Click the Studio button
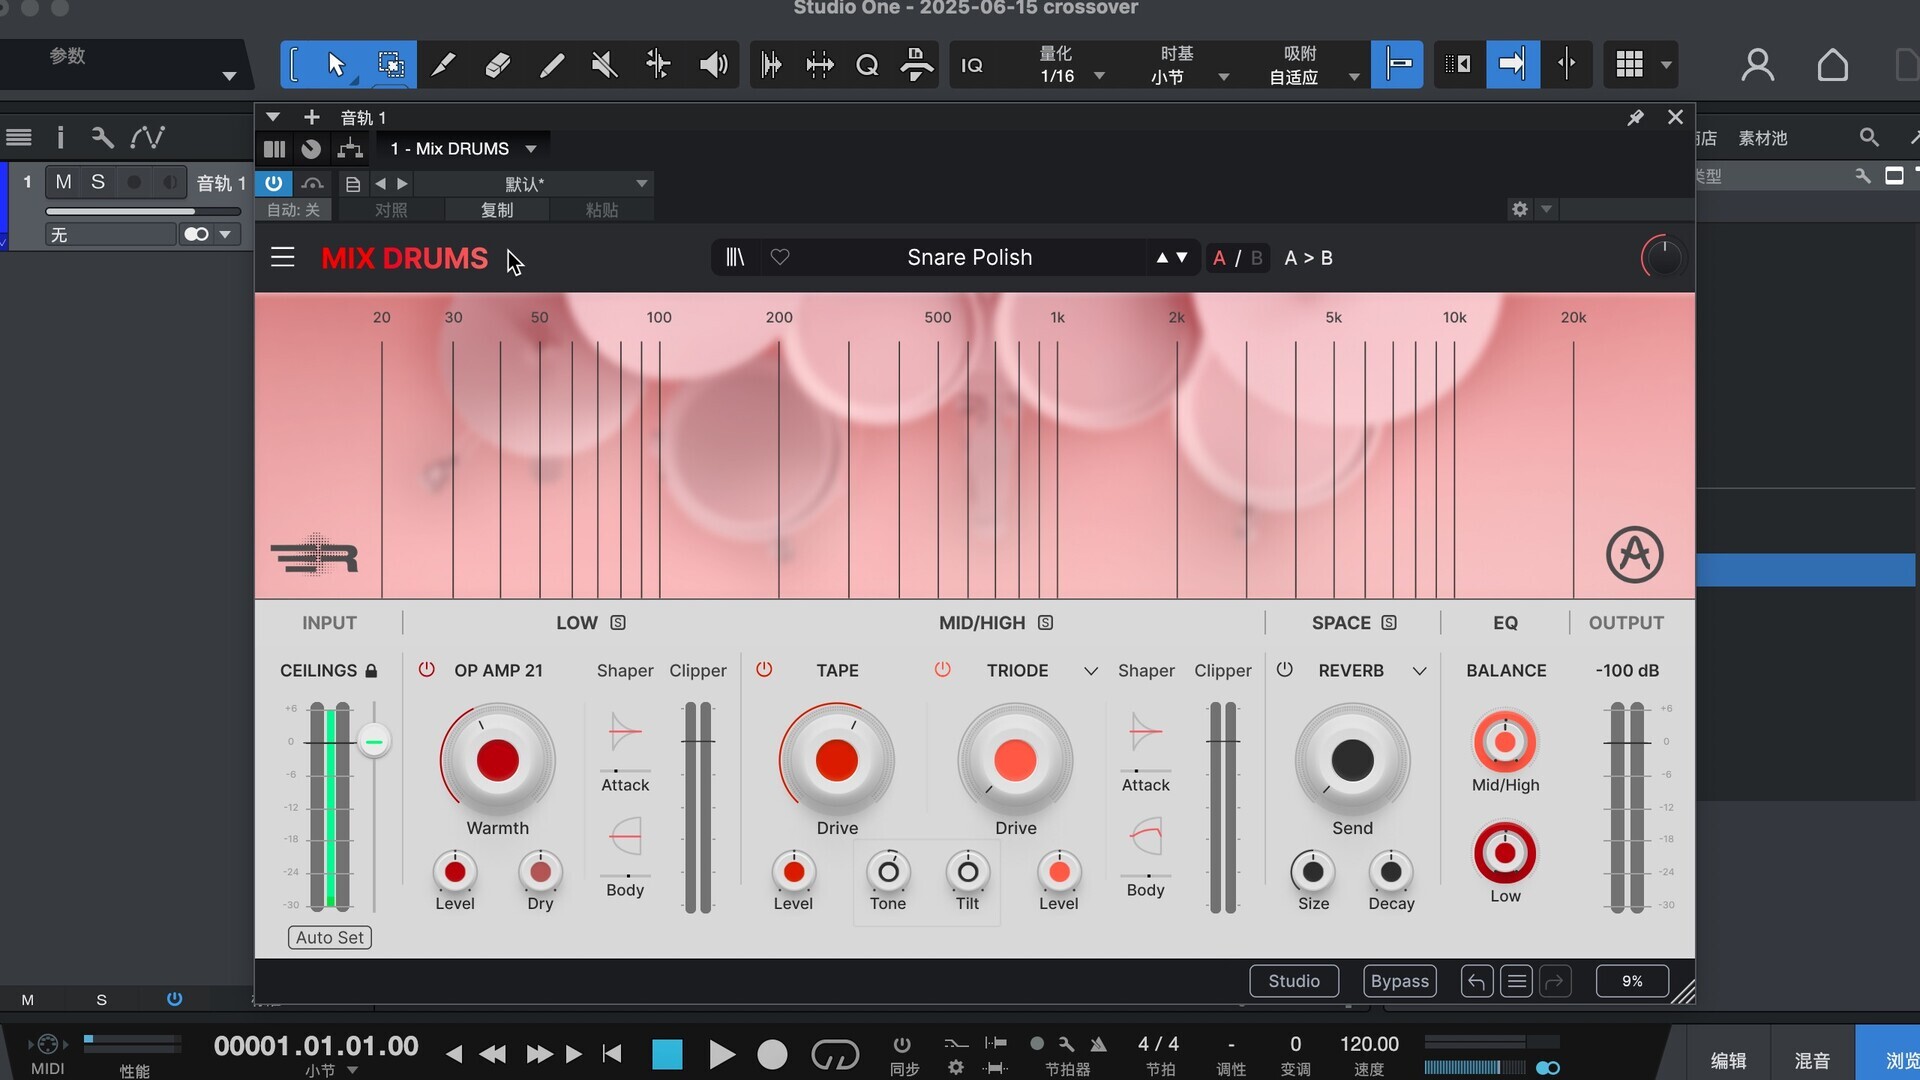 [x=1294, y=981]
